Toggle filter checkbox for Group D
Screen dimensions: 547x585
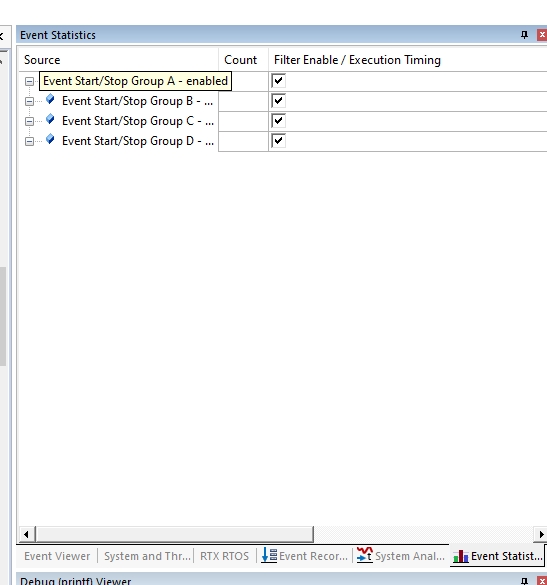(278, 141)
